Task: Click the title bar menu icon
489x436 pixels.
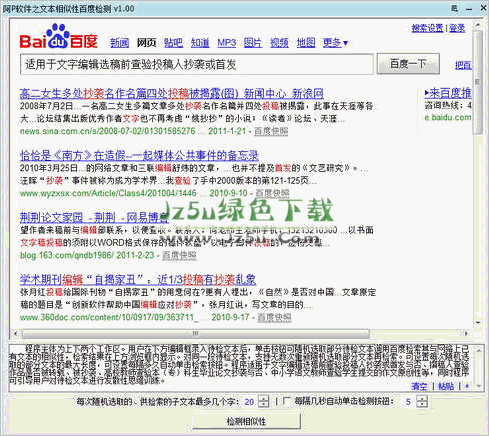Action: [455, 8]
